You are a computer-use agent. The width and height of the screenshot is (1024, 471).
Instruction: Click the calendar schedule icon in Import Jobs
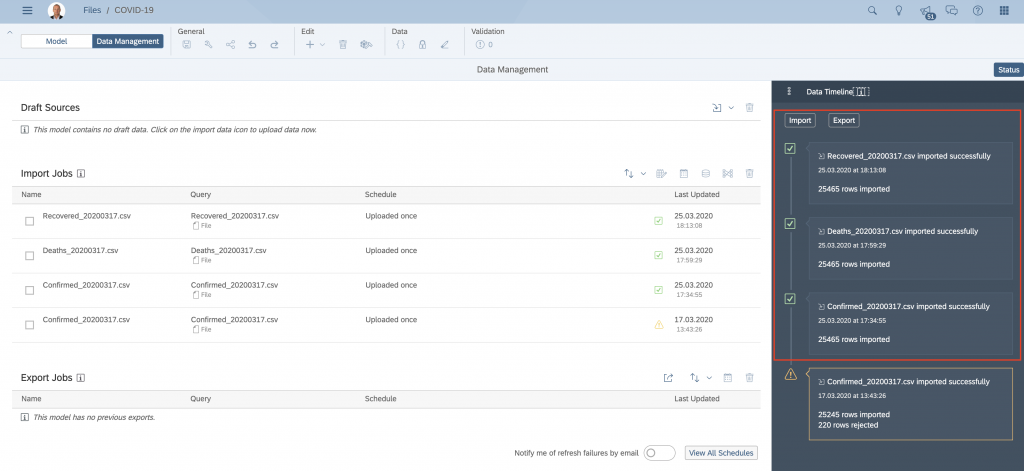point(684,174)
